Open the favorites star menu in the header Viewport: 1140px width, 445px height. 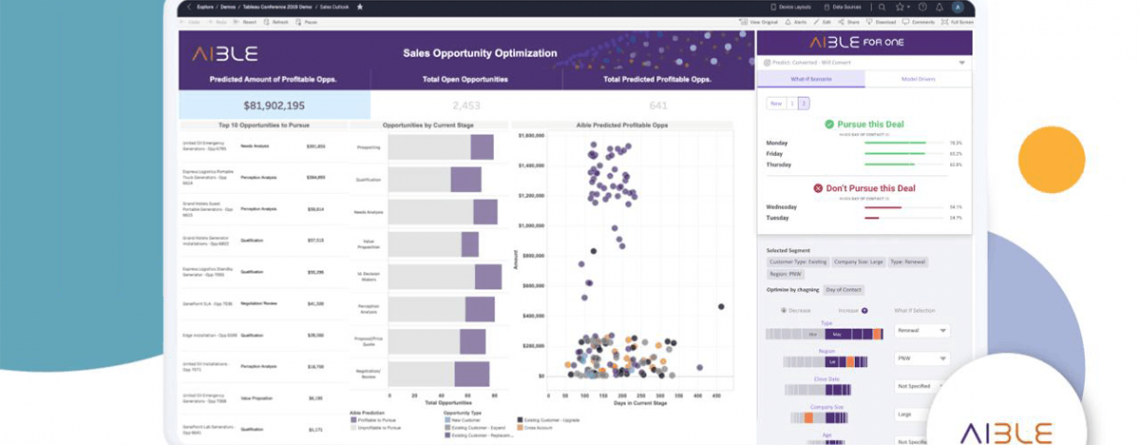pos(902,7)
